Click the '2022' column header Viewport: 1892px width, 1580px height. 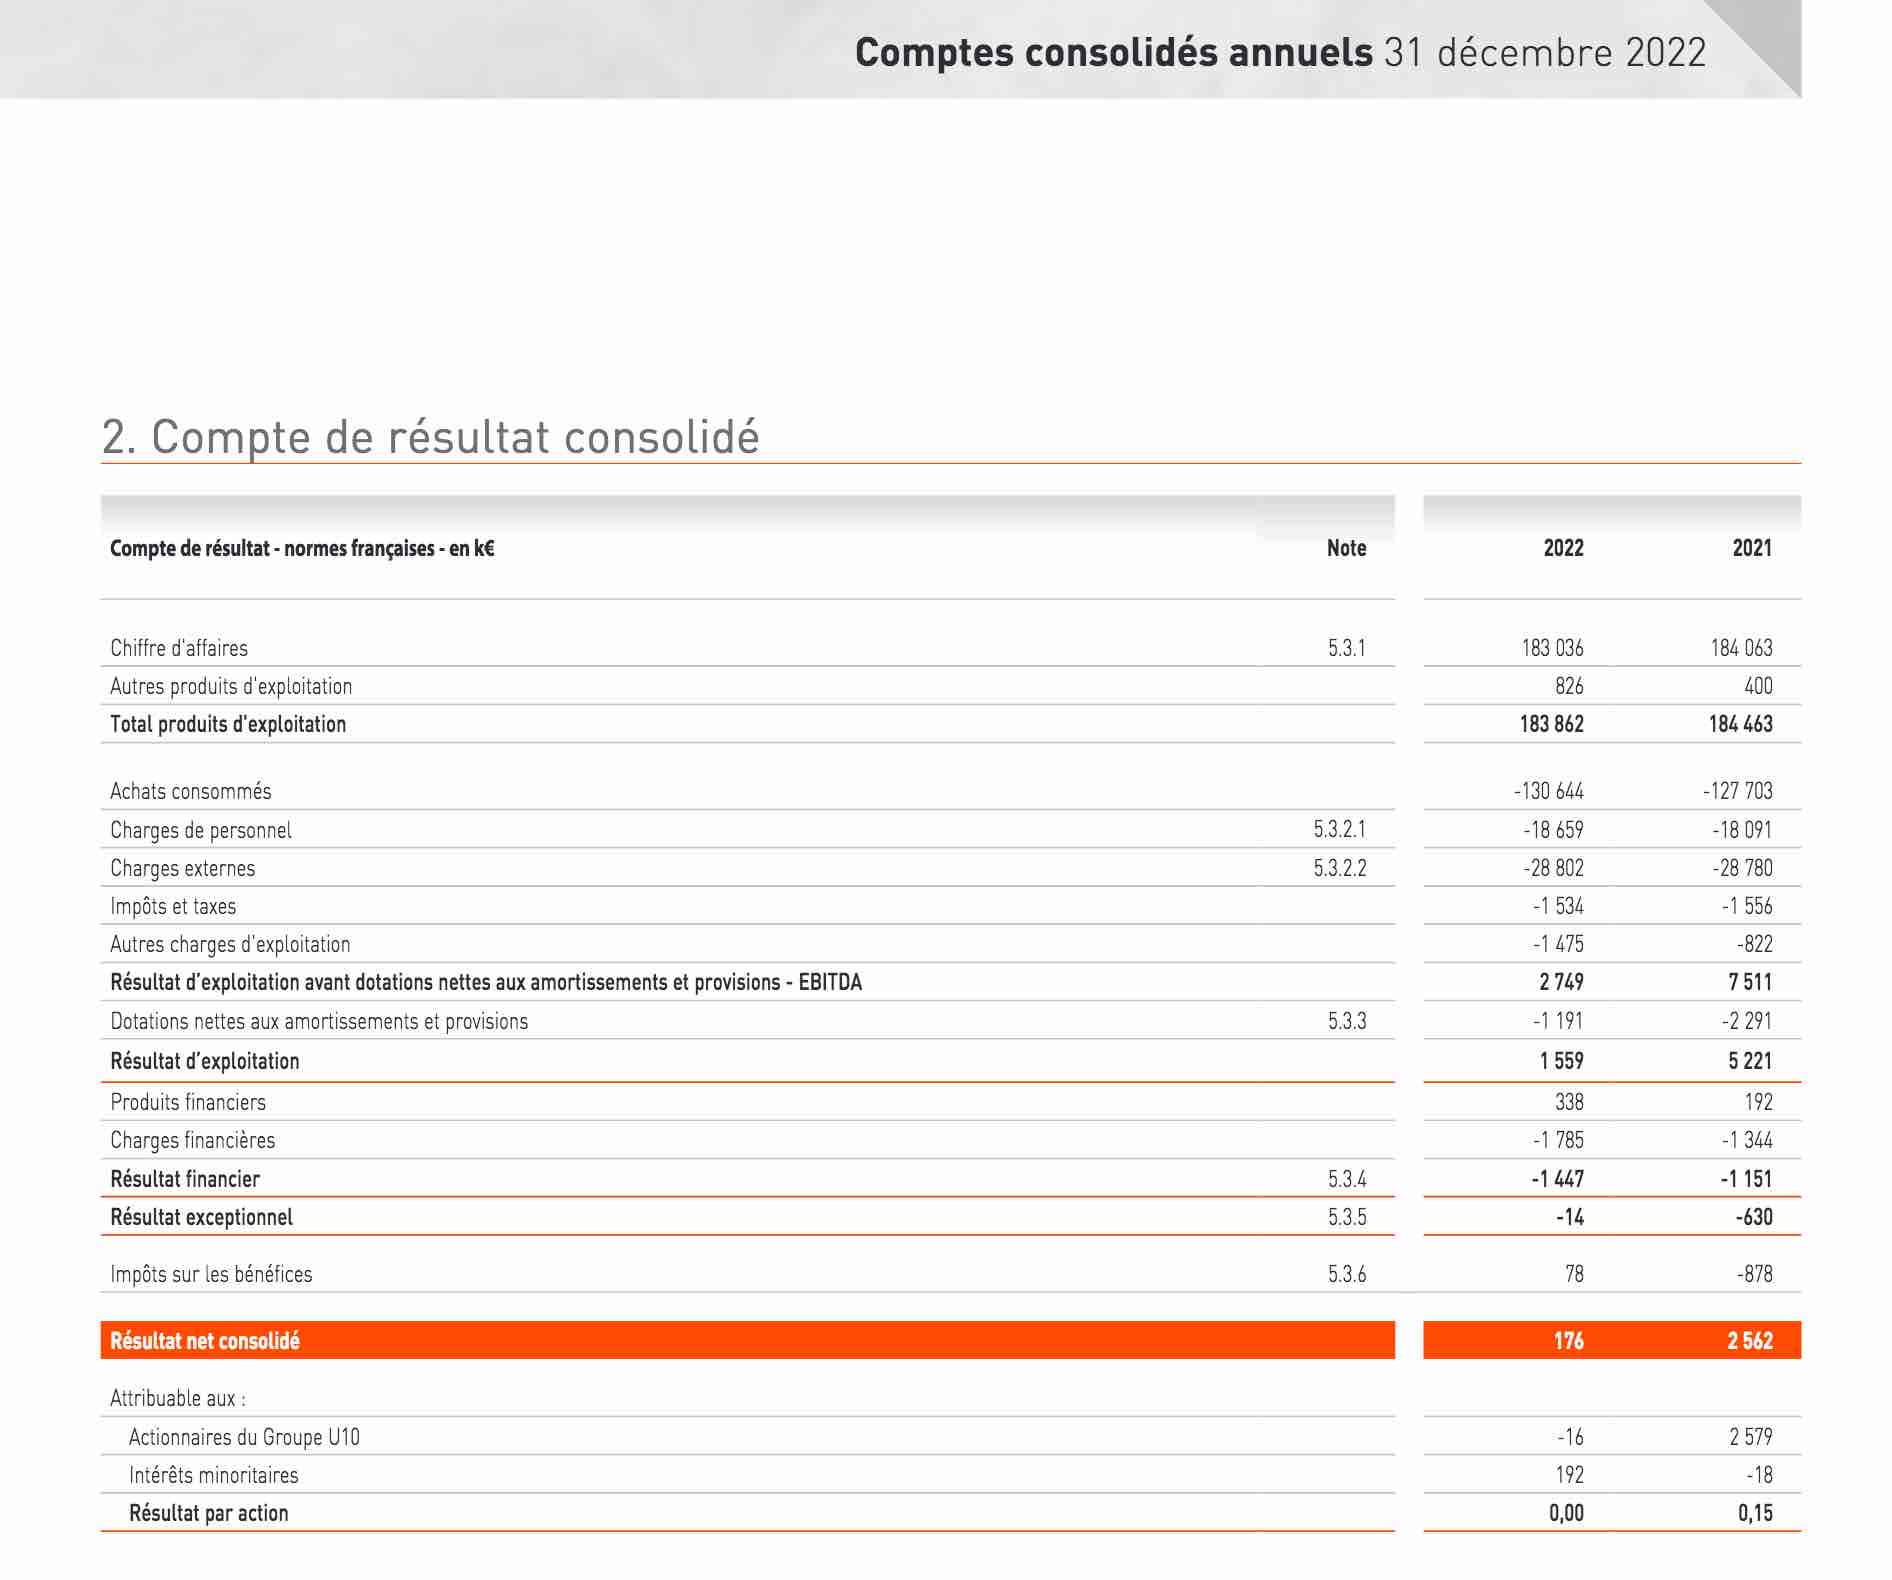coord(1563,548)
